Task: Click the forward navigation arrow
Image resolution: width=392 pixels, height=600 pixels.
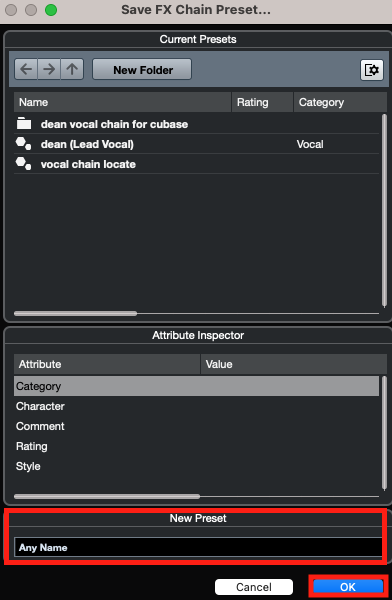Action: click(49, 69)
